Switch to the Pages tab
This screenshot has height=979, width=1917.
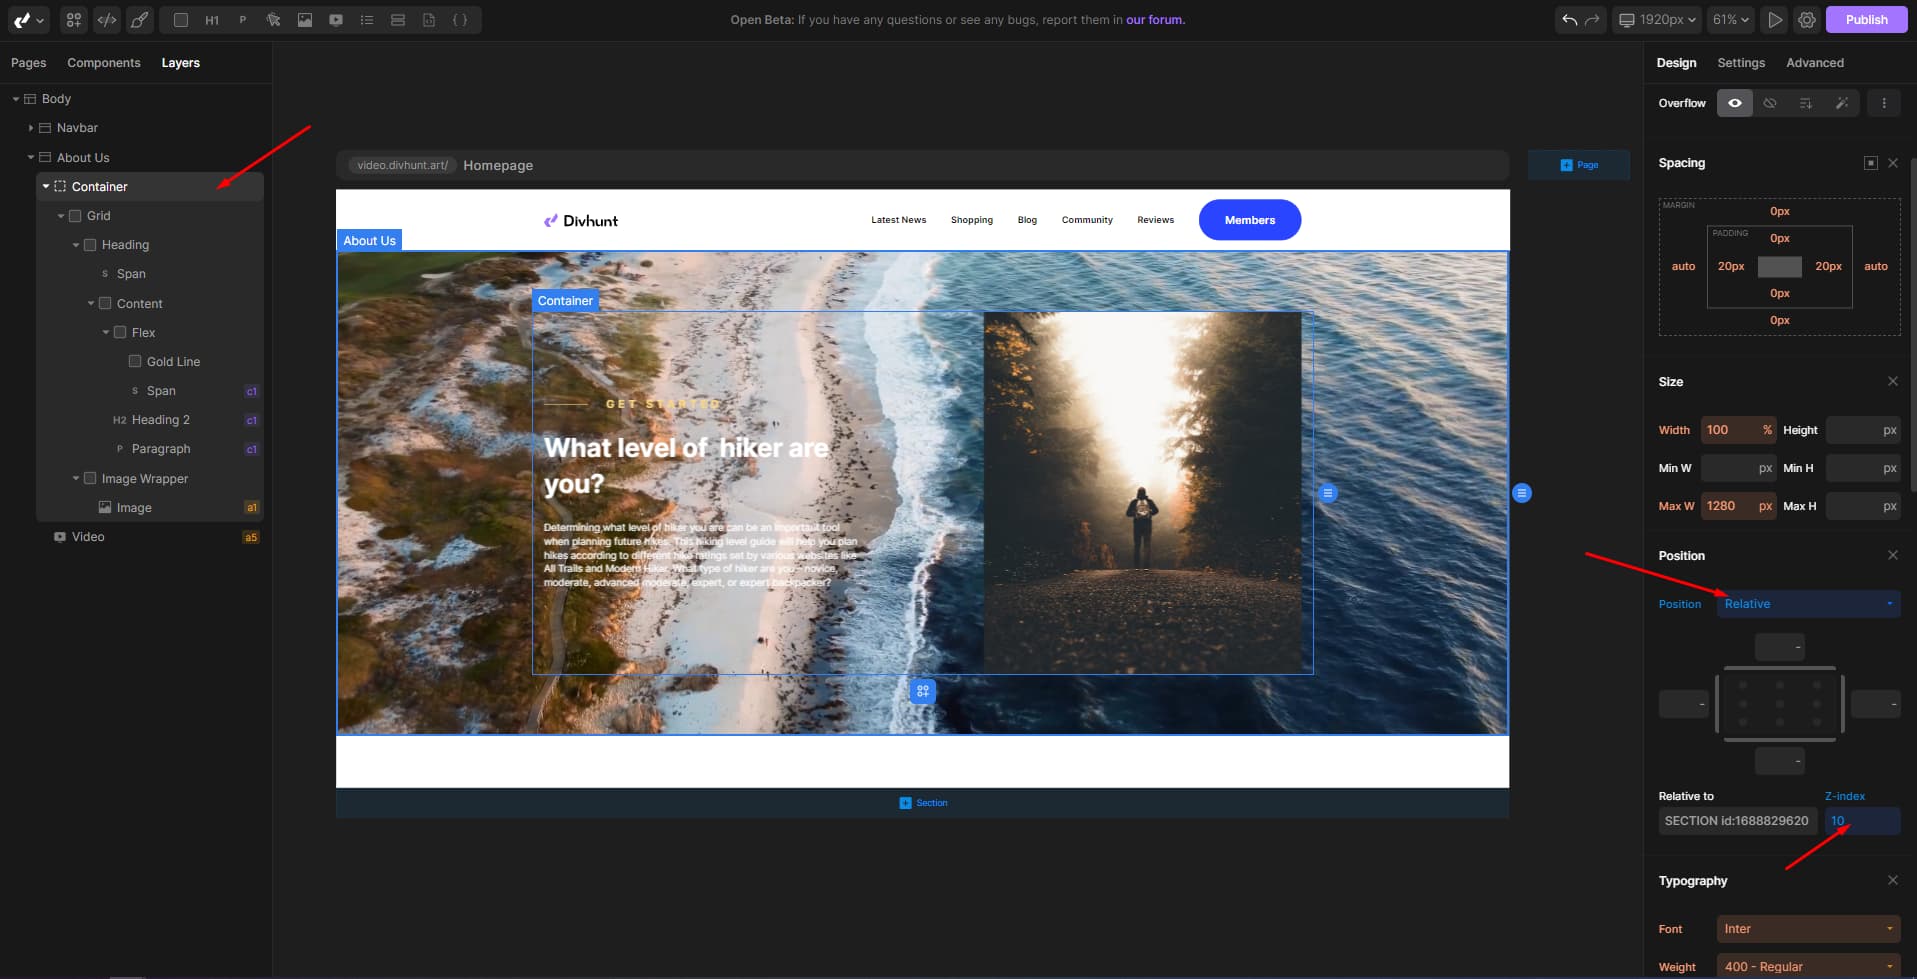click(29, 63)
